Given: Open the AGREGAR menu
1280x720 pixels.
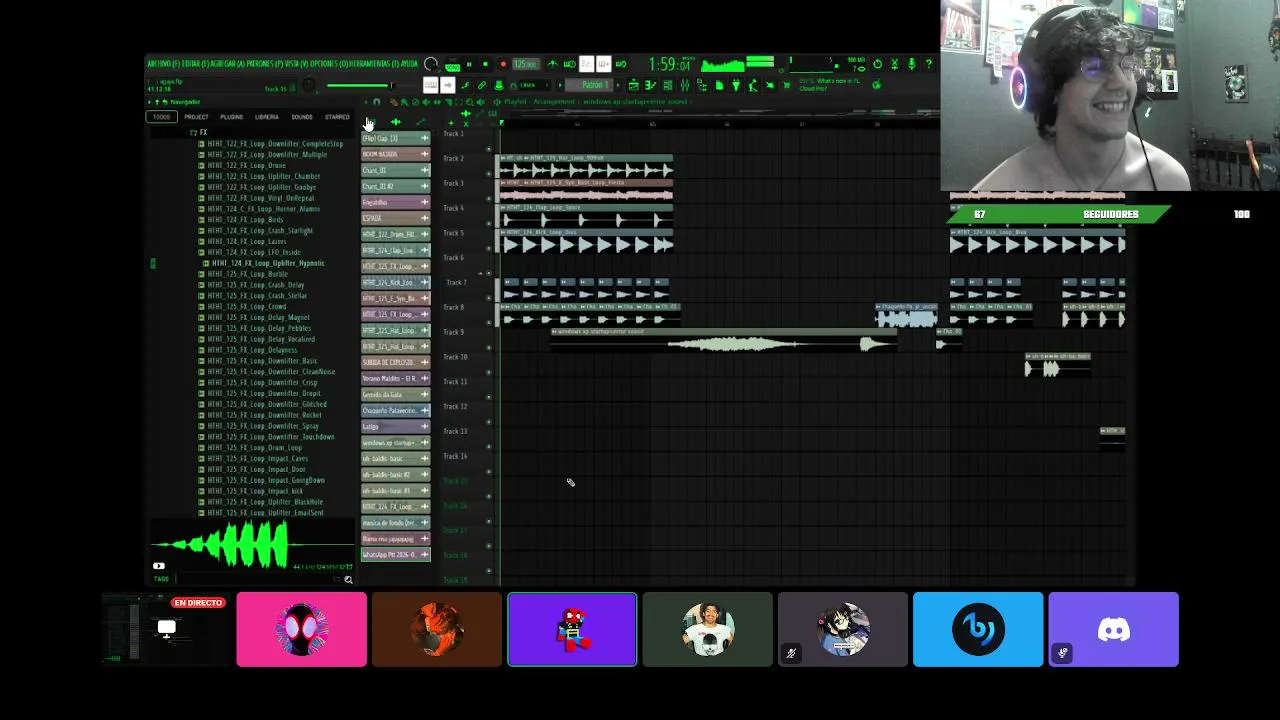Looking at the screenshot, I should pos(228,64).
